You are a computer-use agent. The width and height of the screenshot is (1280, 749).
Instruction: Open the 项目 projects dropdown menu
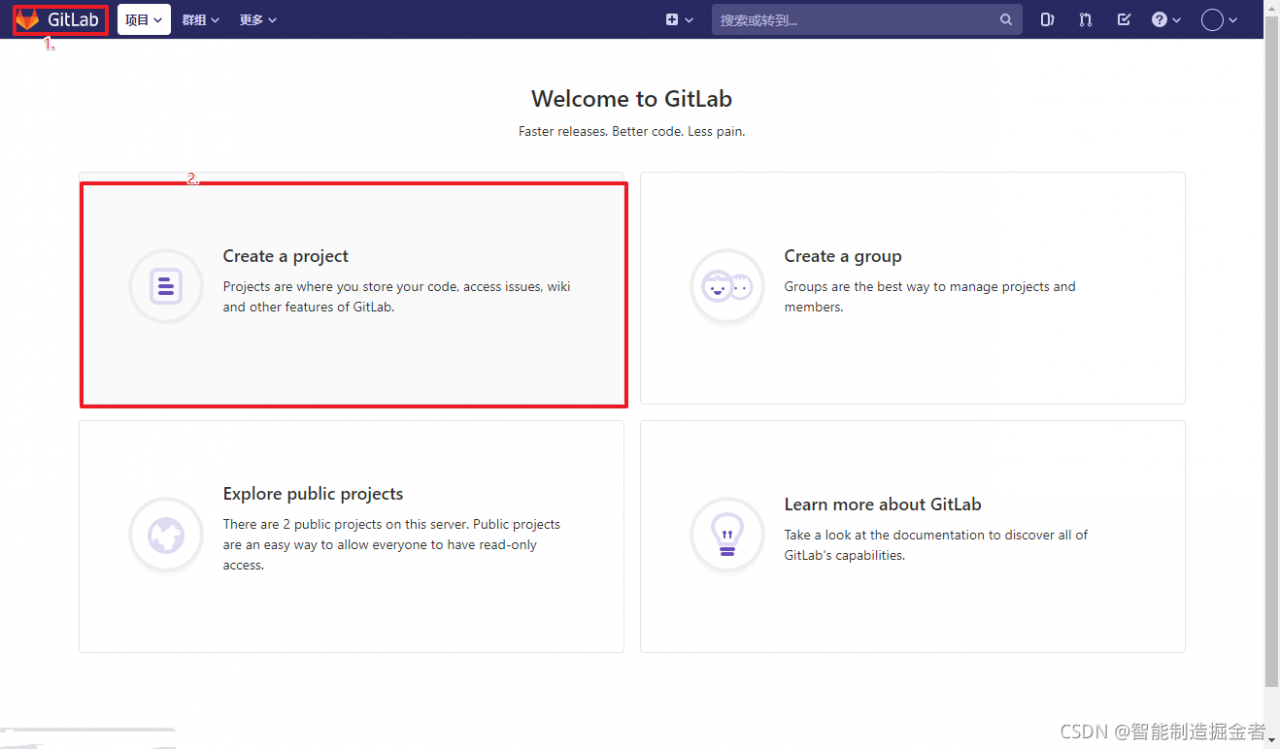pyautogui.click(x=144, y=19)
